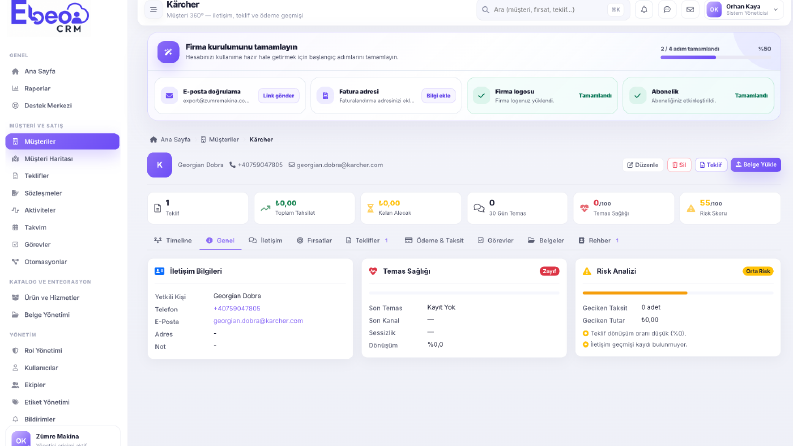This screenshot has height=446, width=793.
Task: Click the setup progress bar
Action: 716,57
